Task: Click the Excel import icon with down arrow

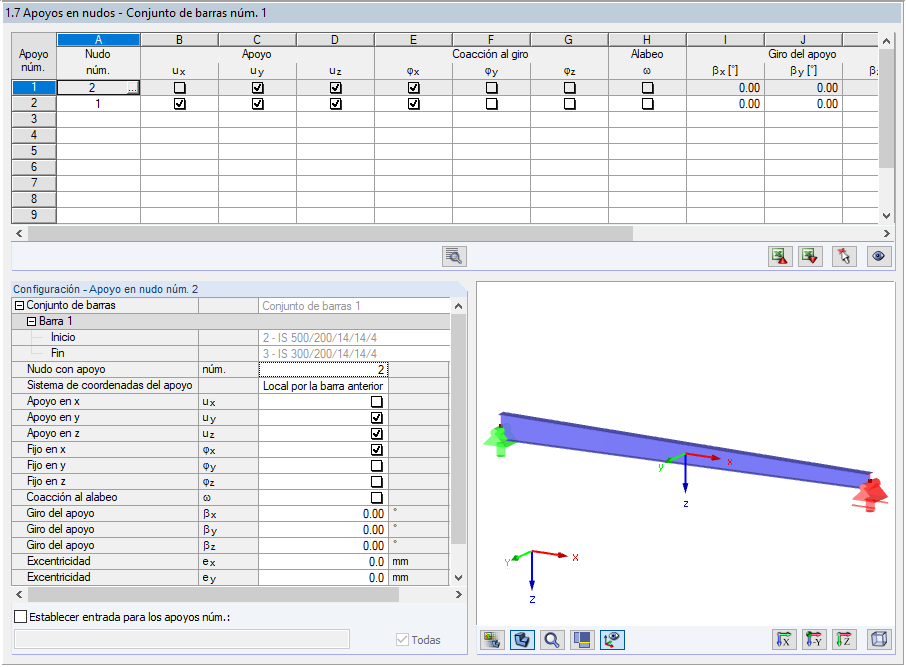Action: coord(811,256)
